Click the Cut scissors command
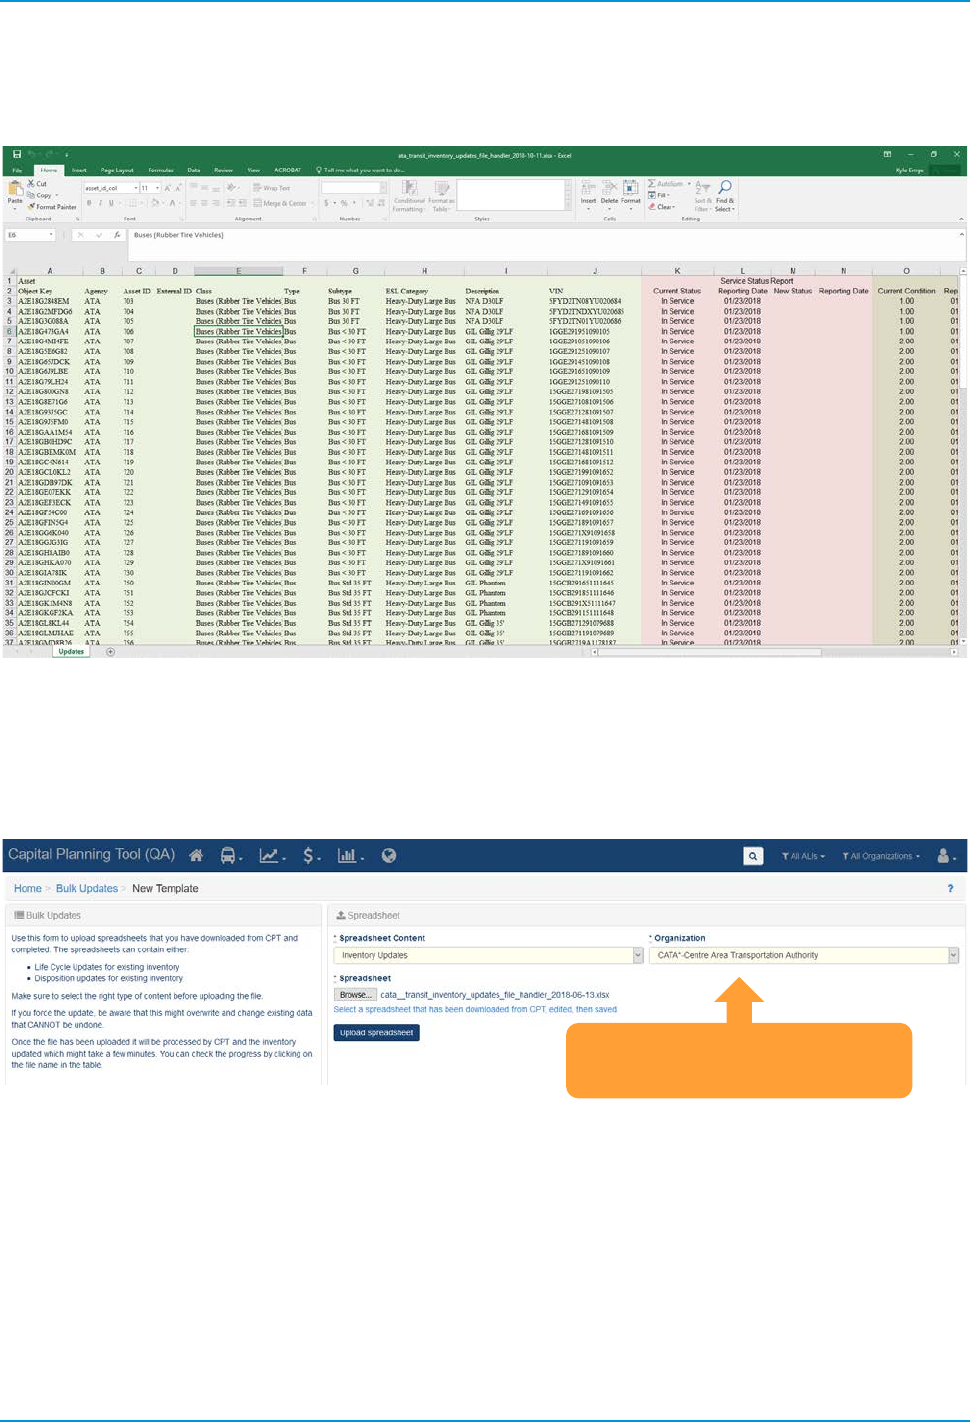This screenshot has width=970, height=1422. (38, 184)
